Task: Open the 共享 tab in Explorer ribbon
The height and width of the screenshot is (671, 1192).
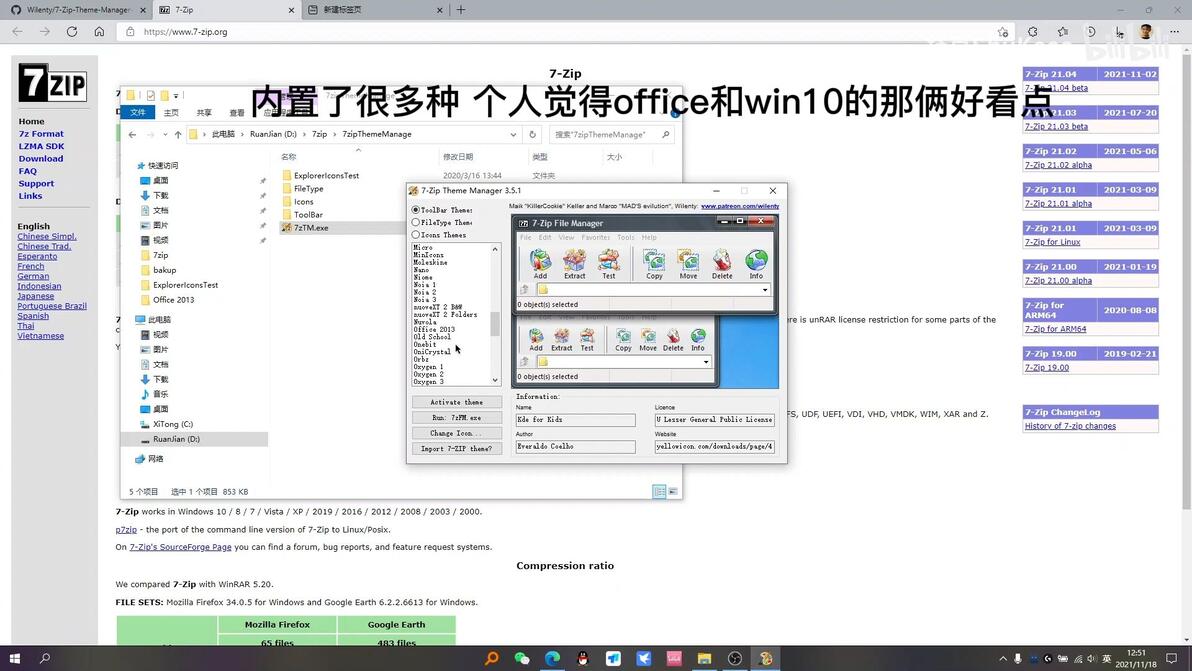Action: (x=204, y=112)
